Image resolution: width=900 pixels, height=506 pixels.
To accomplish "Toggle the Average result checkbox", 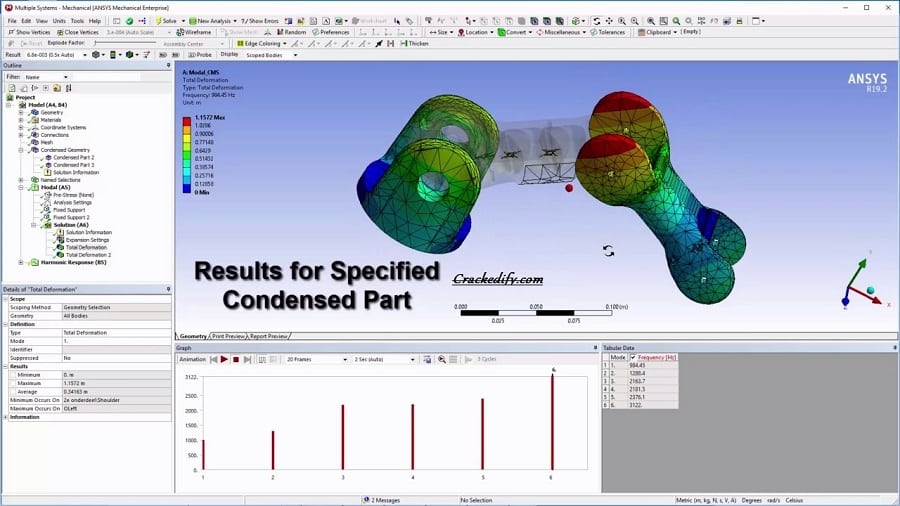I will 13,391.
